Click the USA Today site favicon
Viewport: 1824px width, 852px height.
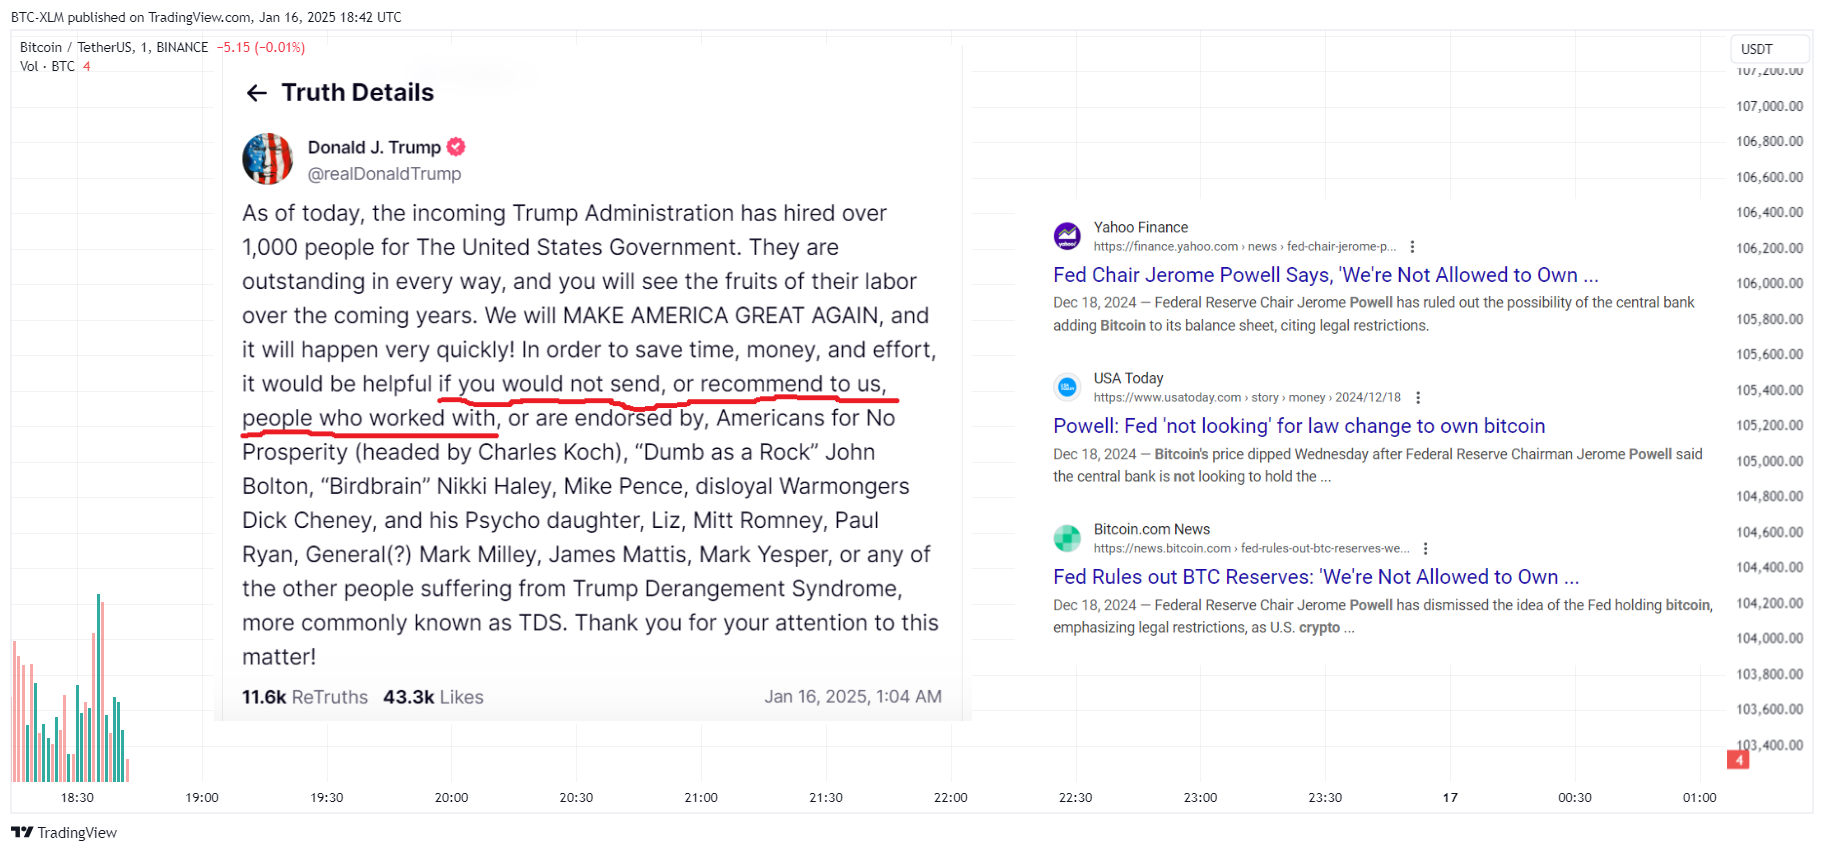coord(1067,387)
